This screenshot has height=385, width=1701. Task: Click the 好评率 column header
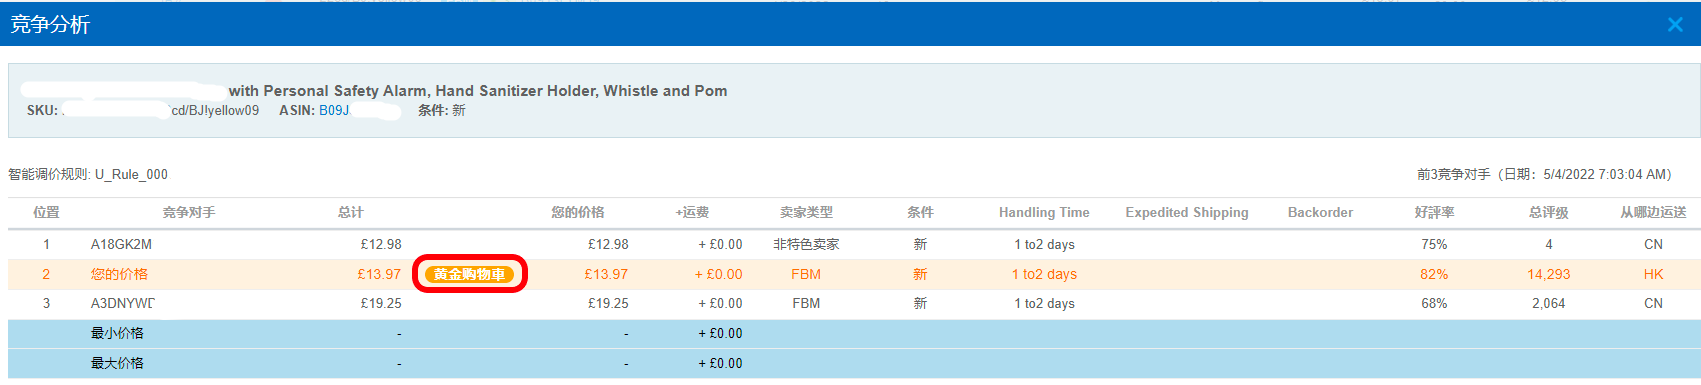tap(1434, 212)
